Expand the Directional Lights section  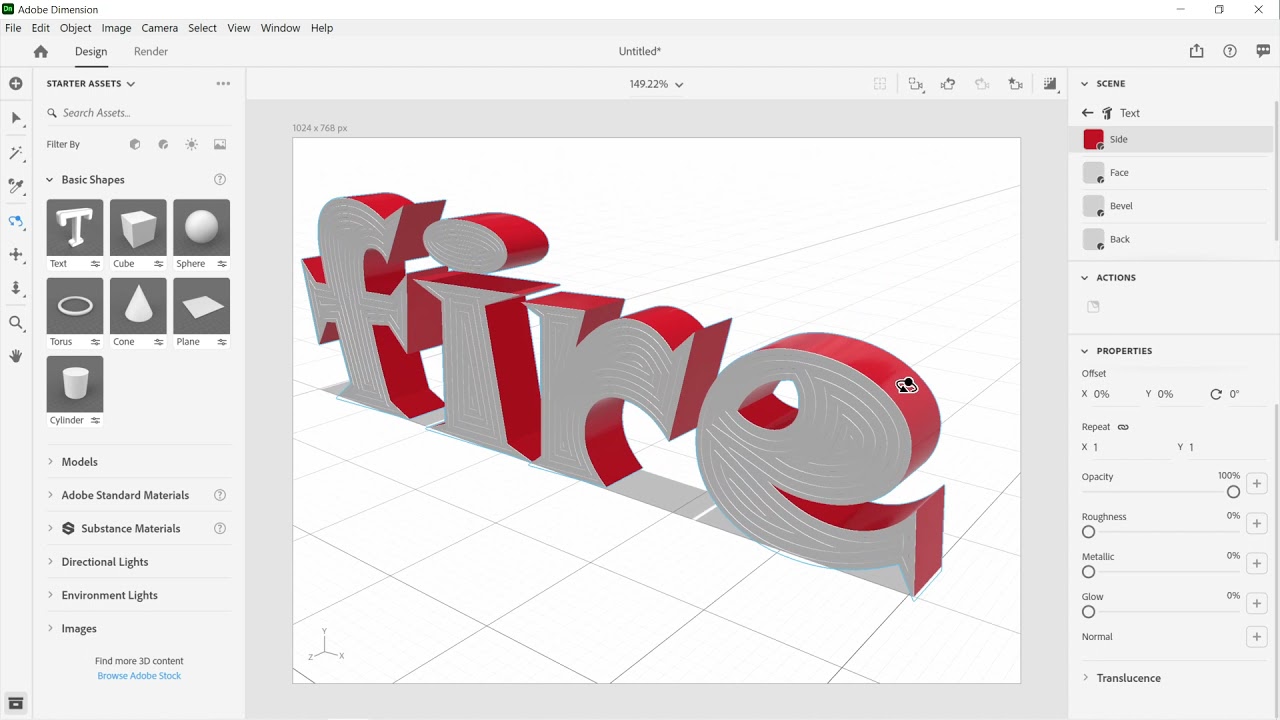coord(50,562)
